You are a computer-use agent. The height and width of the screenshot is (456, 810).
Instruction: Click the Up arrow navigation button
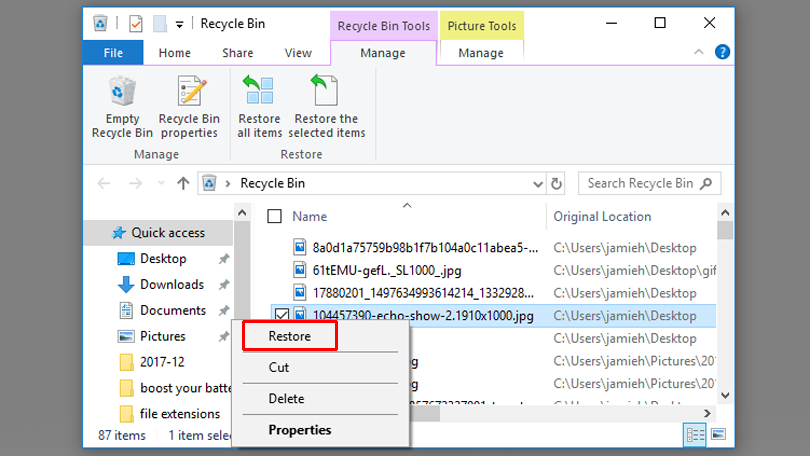click(x=183, y=183)
